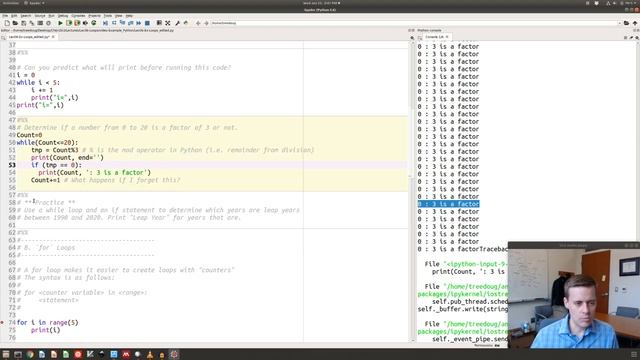Click the Maximize current pane icon
640x360 pixels.
click(x=159, y=23)
